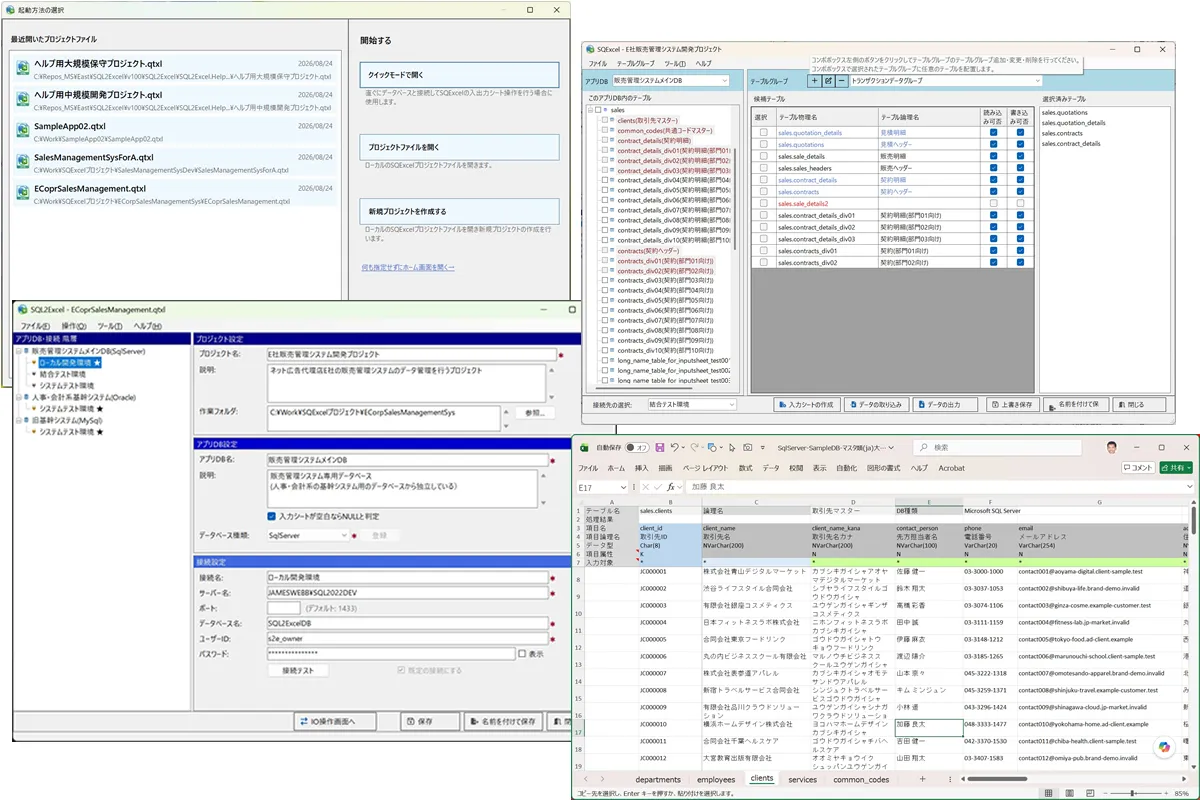Open SQL2Excel ファイル menu
Viewport: 1200px width, 800px height.
[34, 326]
